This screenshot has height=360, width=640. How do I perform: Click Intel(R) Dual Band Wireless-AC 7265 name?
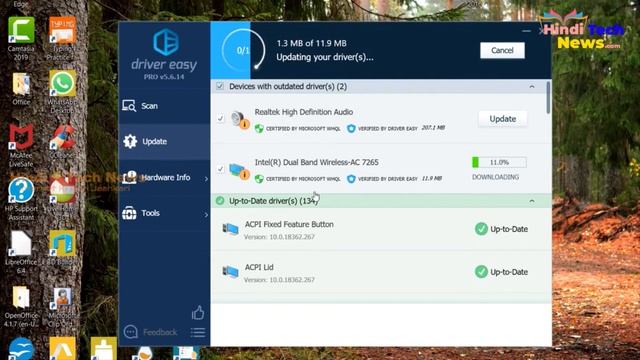tap(316, 162)
